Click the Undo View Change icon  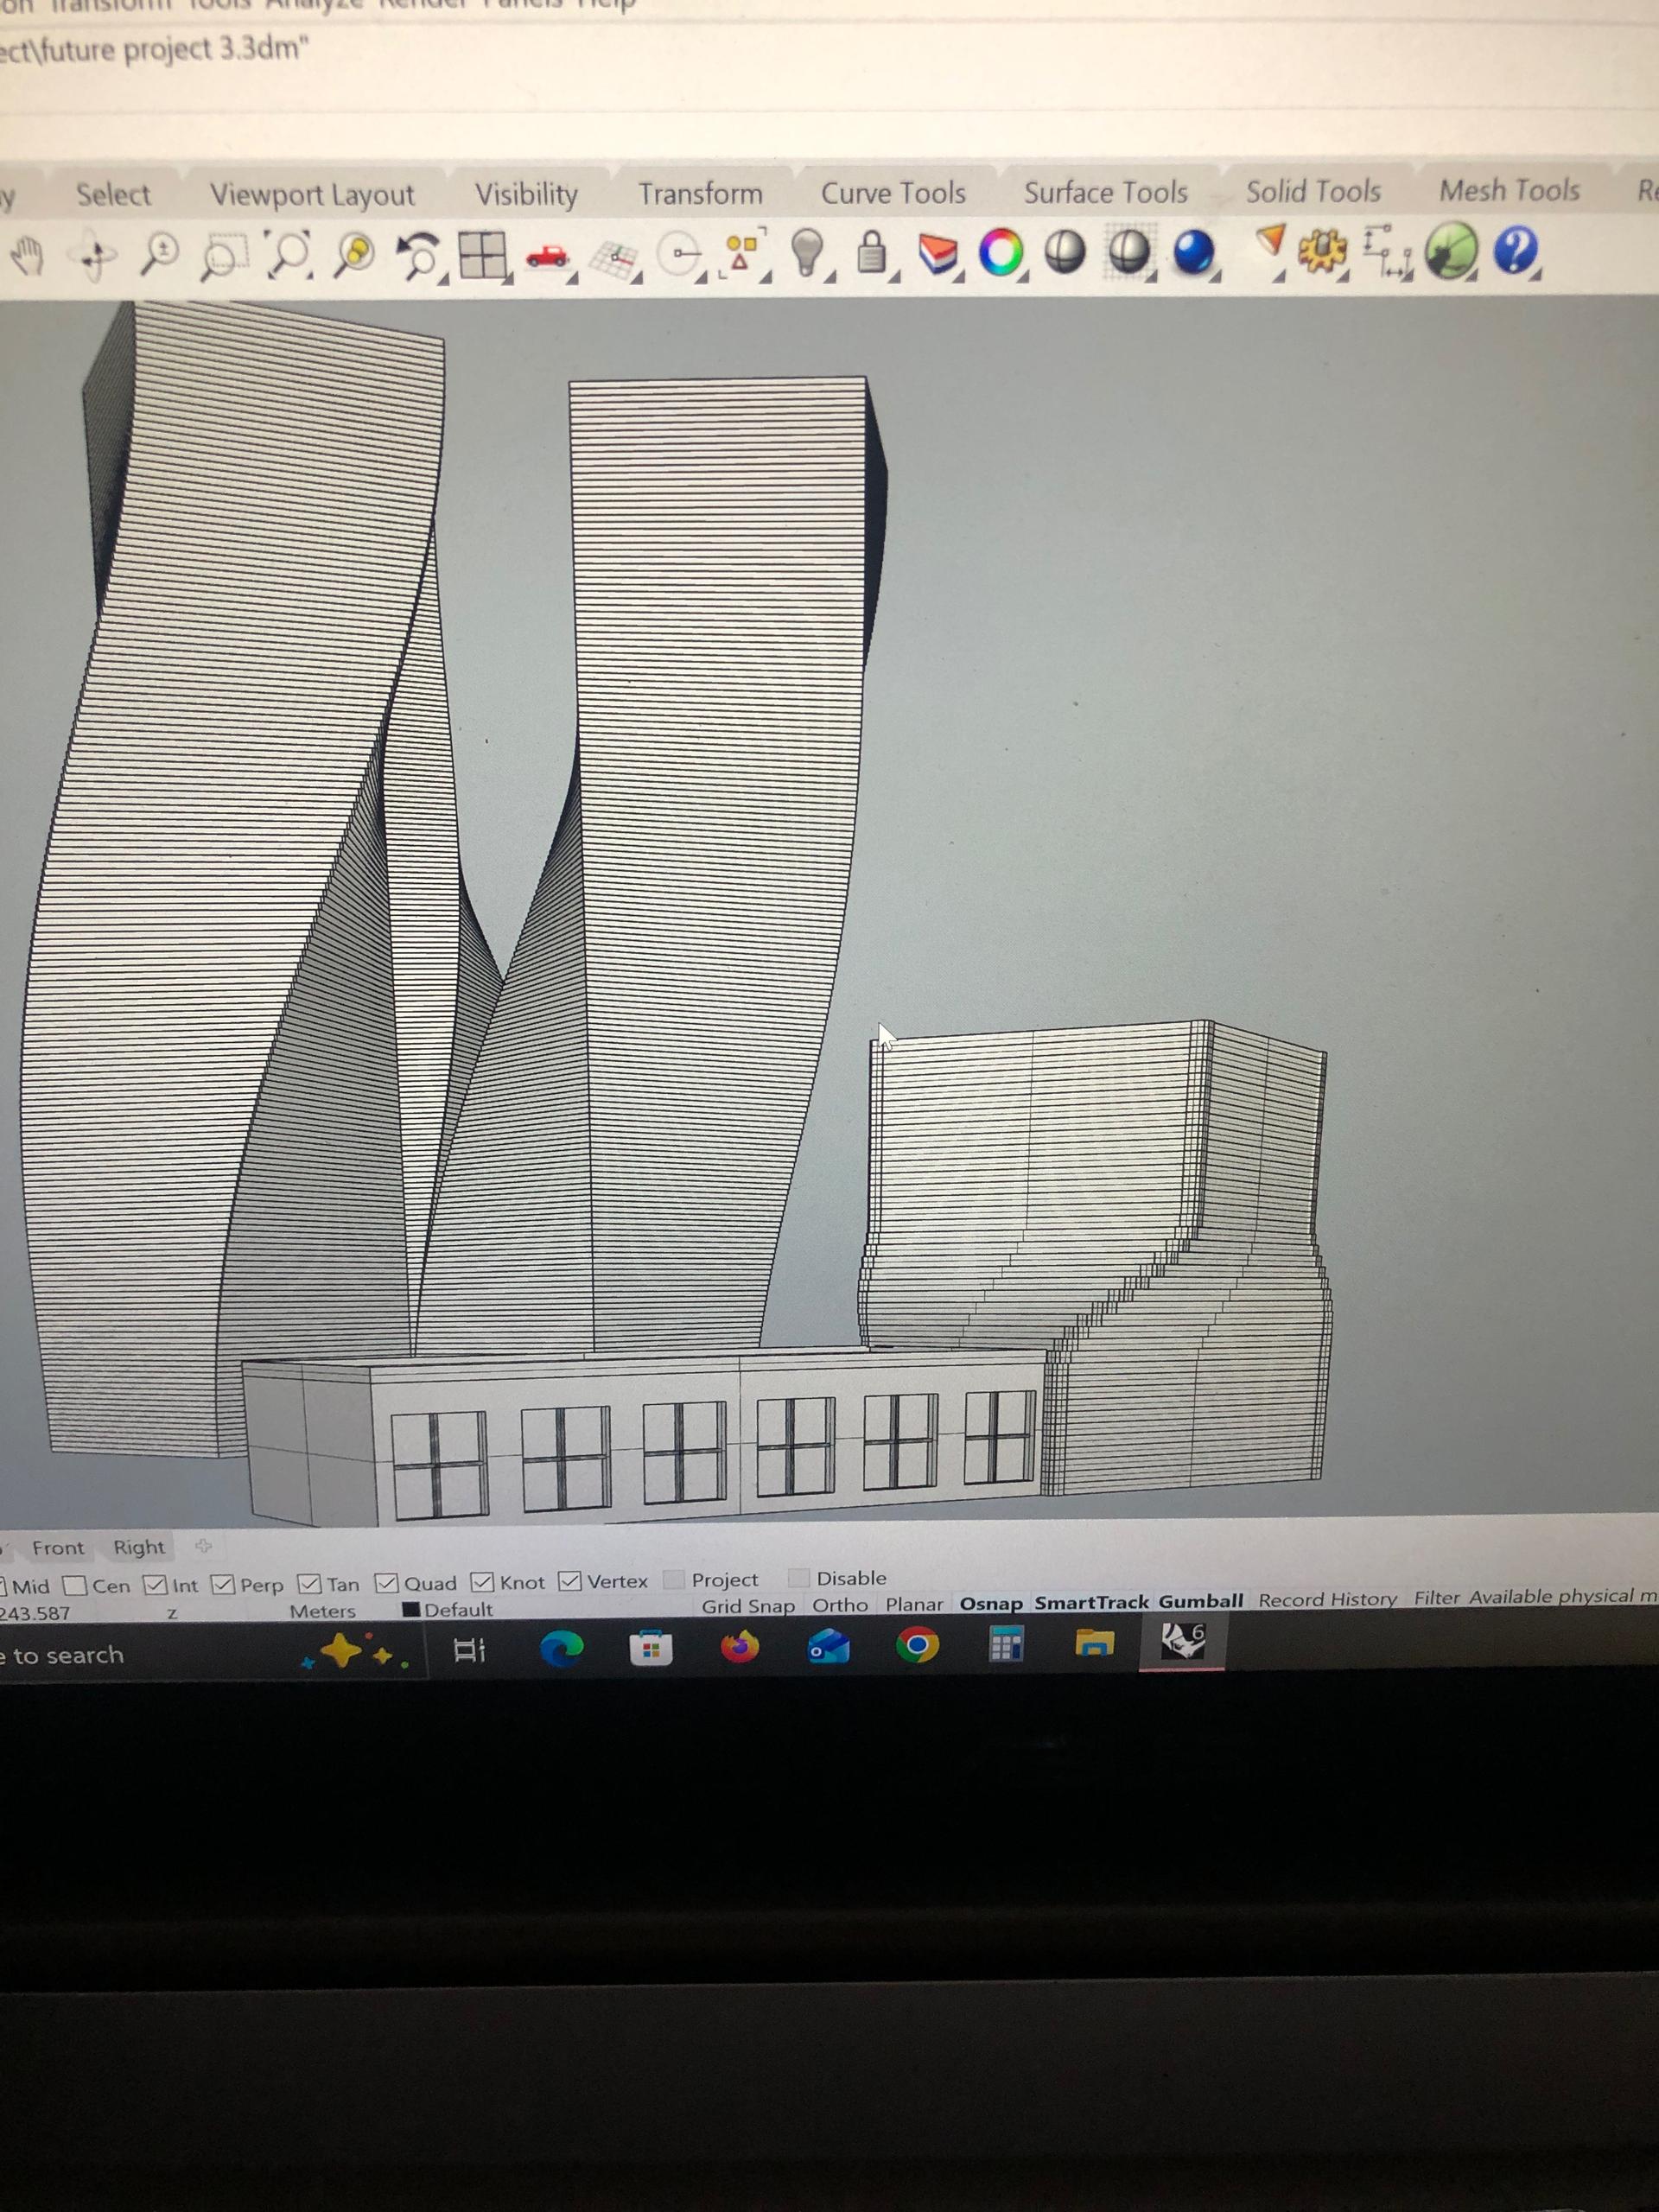point(419,254)
